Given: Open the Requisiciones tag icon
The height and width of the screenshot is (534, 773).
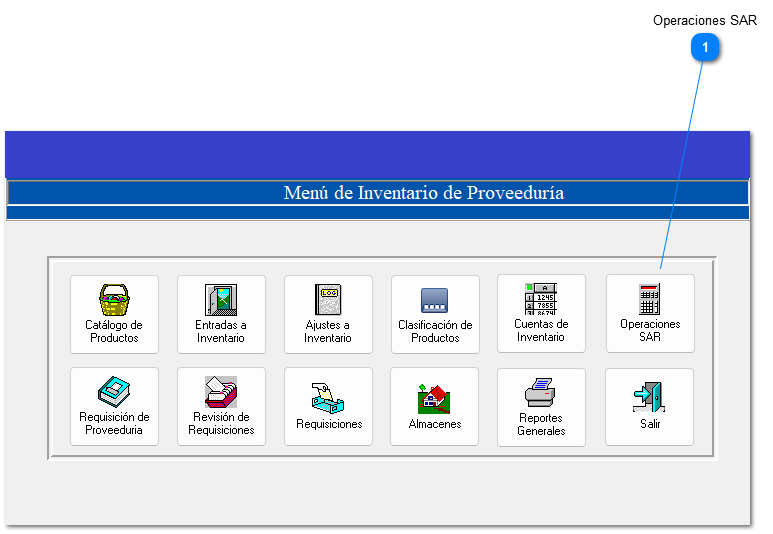Looking at the screenshot, I should pyautogui.click(x=328, y=397).
